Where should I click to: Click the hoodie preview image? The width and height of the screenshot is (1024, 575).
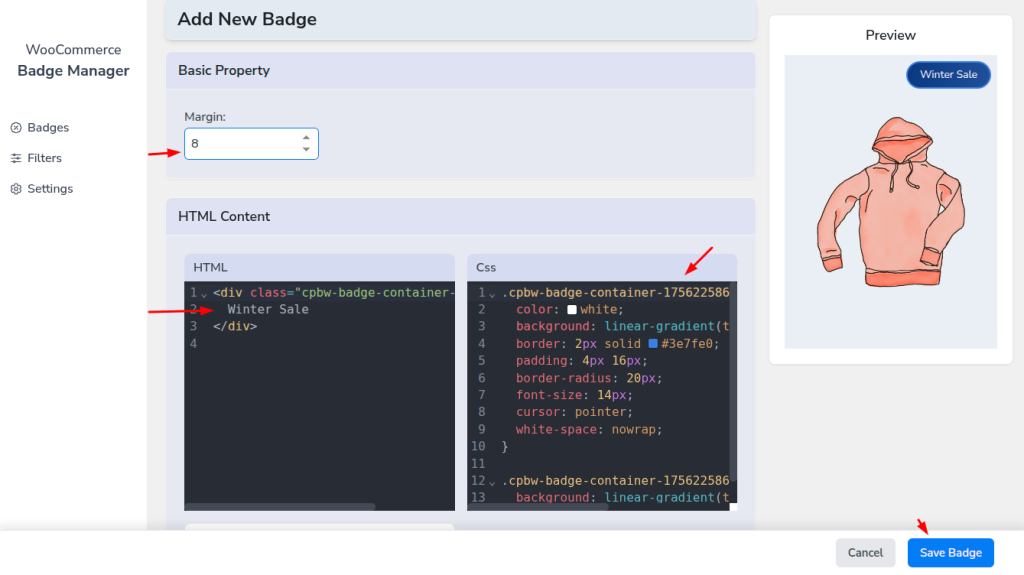click(891, 201)
